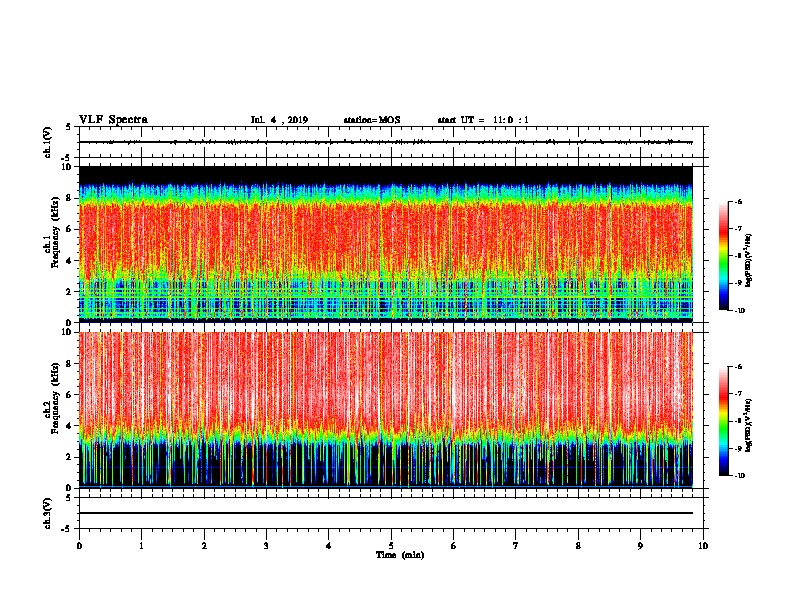Image resolution: width=792 pixels, height=612 pixels.
Task: Click the "Time (min)" axis title
Action: click(400, 555)
